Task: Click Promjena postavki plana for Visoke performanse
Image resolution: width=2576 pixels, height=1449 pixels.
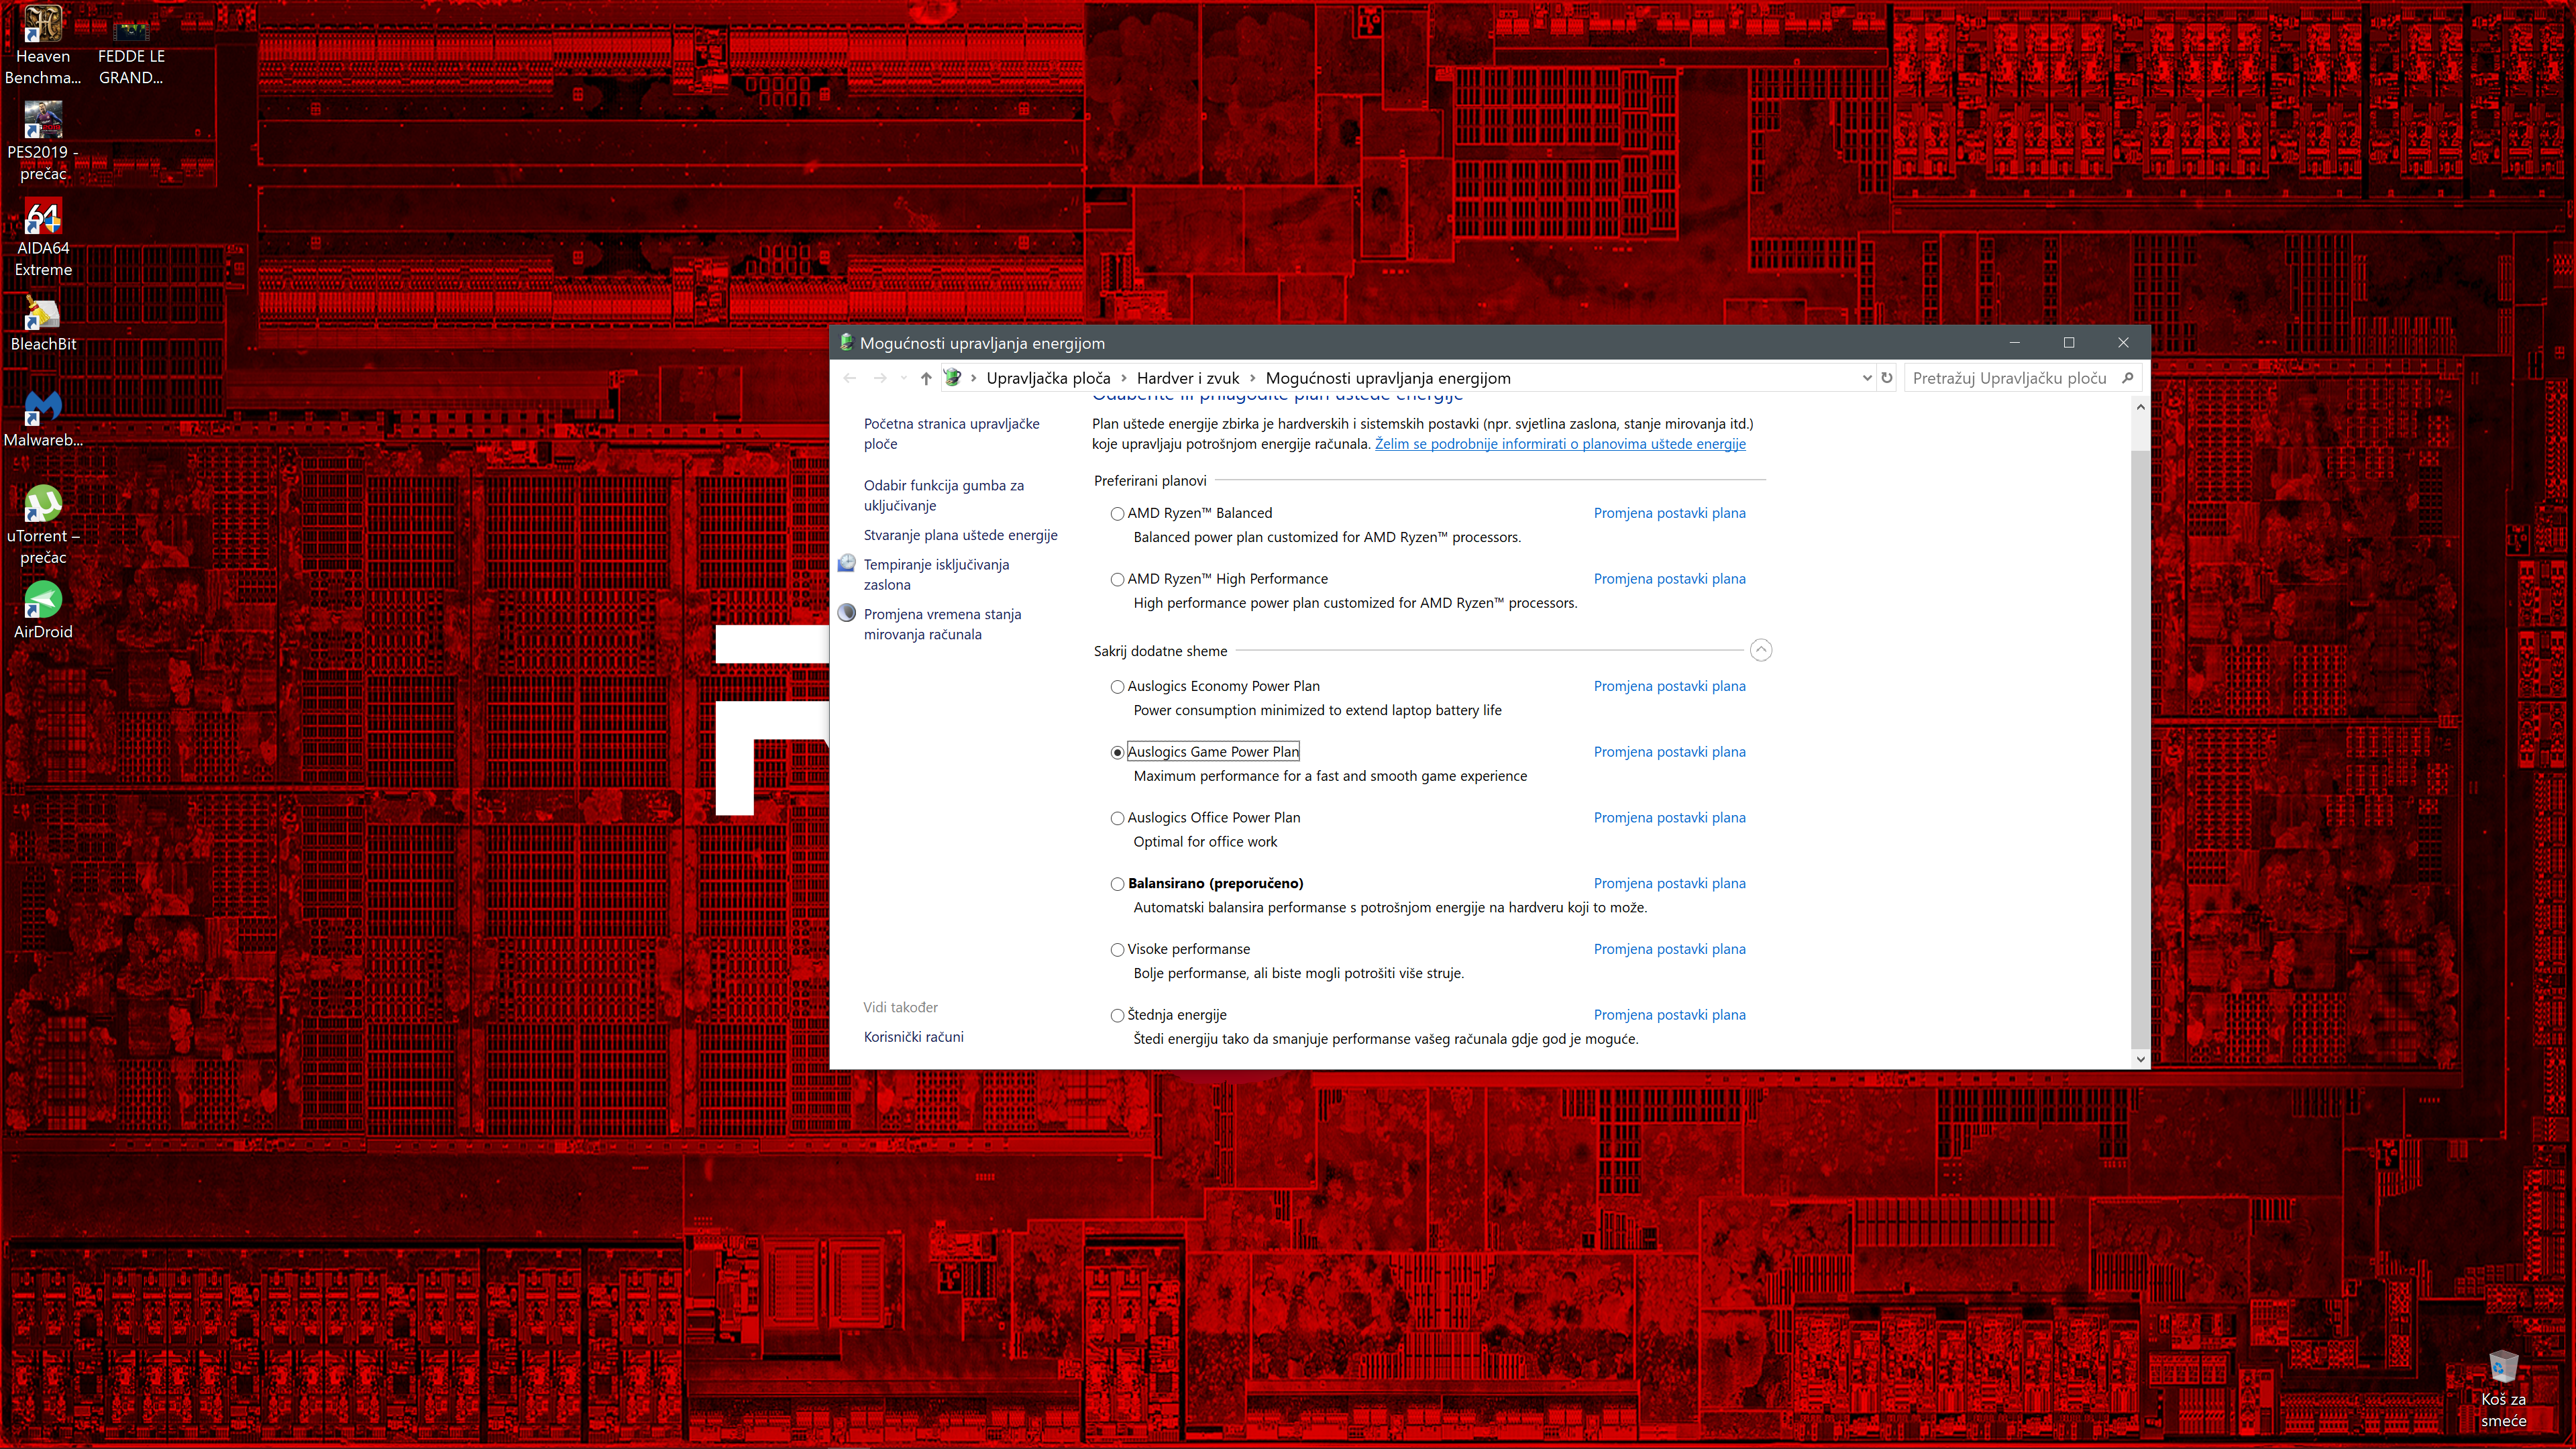Action: click(x=1669, y=949)
